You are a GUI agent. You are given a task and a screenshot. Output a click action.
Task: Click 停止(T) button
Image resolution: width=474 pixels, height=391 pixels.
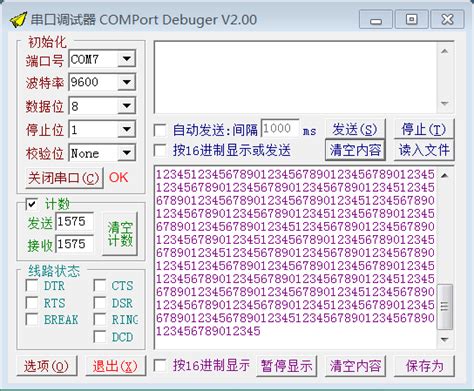coord(424,129)
